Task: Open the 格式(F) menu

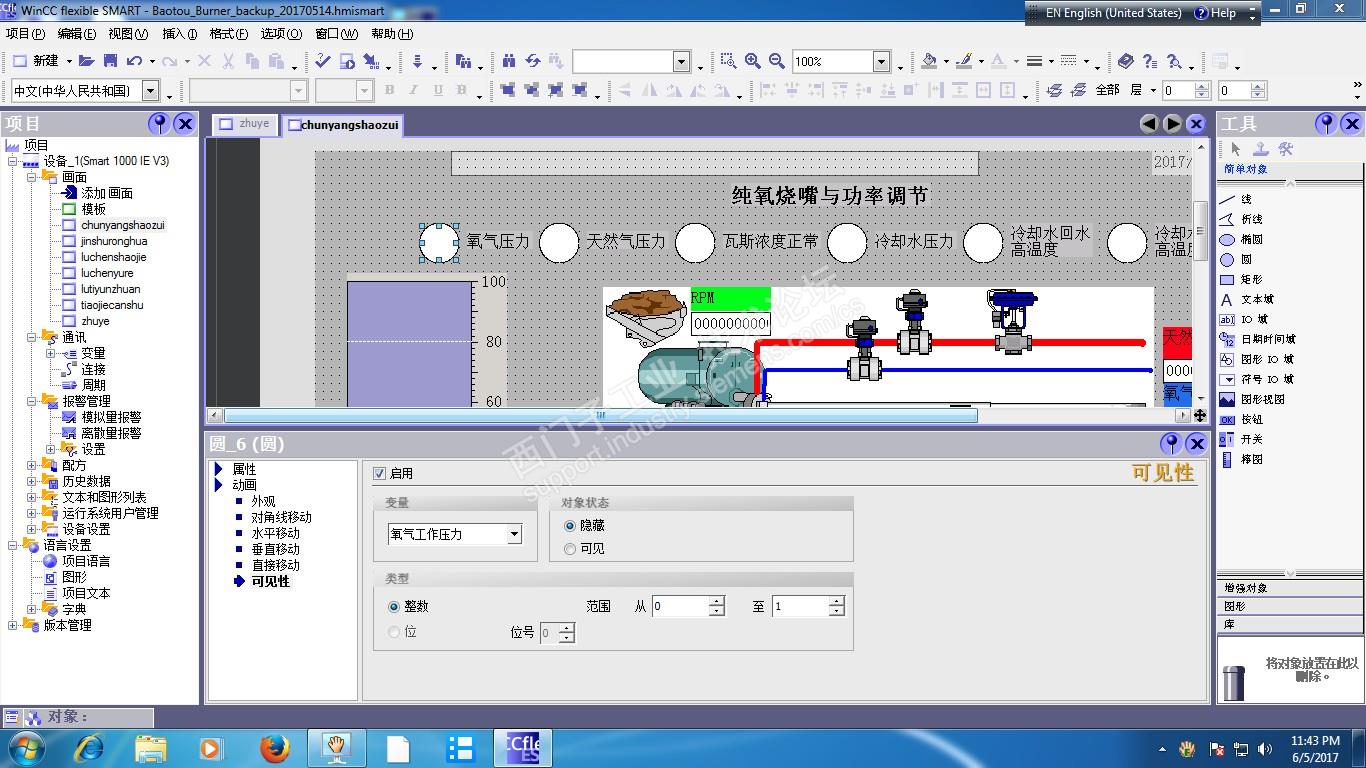Action: [229, 34]
